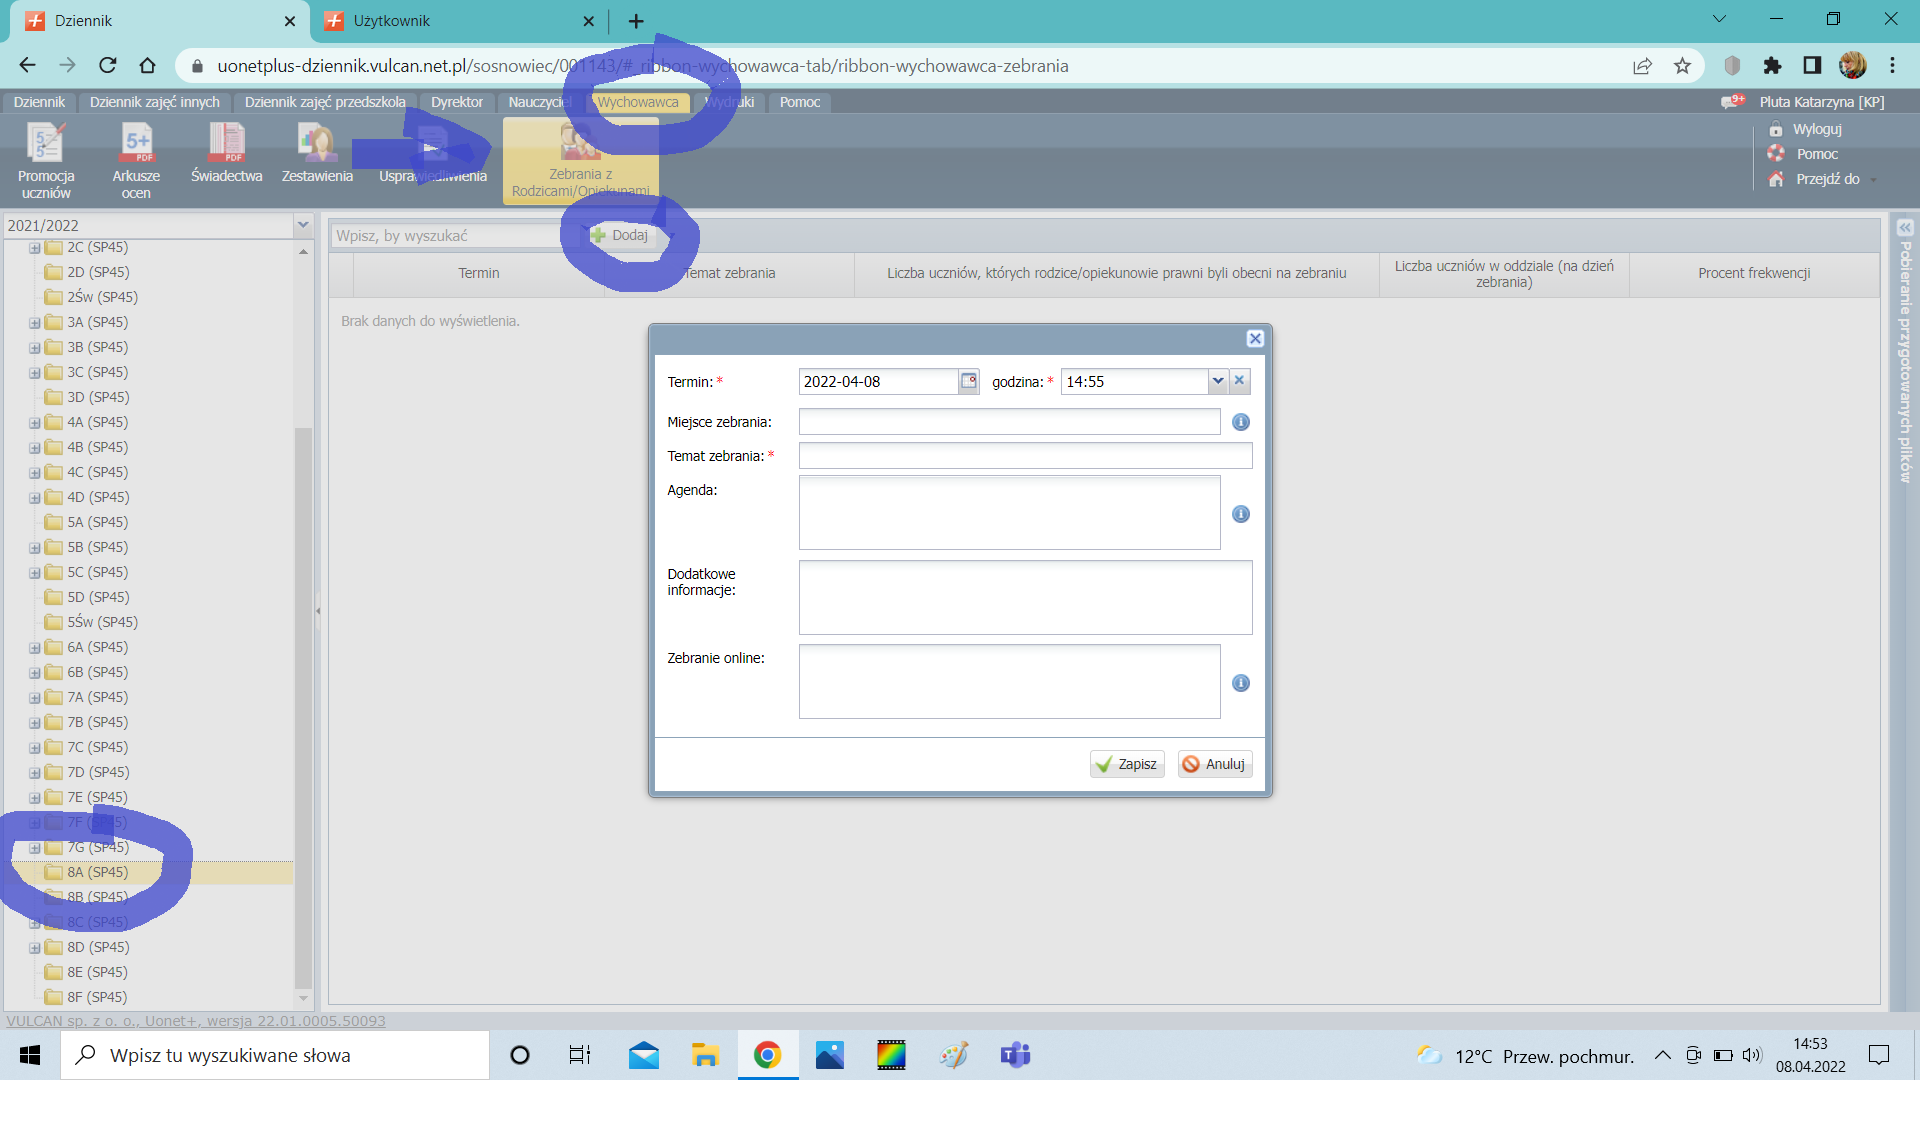
Task: Expand the 3A (SP45) tree folder
Action: (35, 323)
